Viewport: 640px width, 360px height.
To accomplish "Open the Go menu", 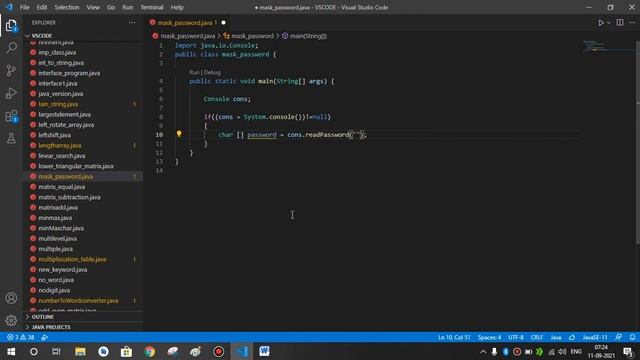I will (111, 7).
